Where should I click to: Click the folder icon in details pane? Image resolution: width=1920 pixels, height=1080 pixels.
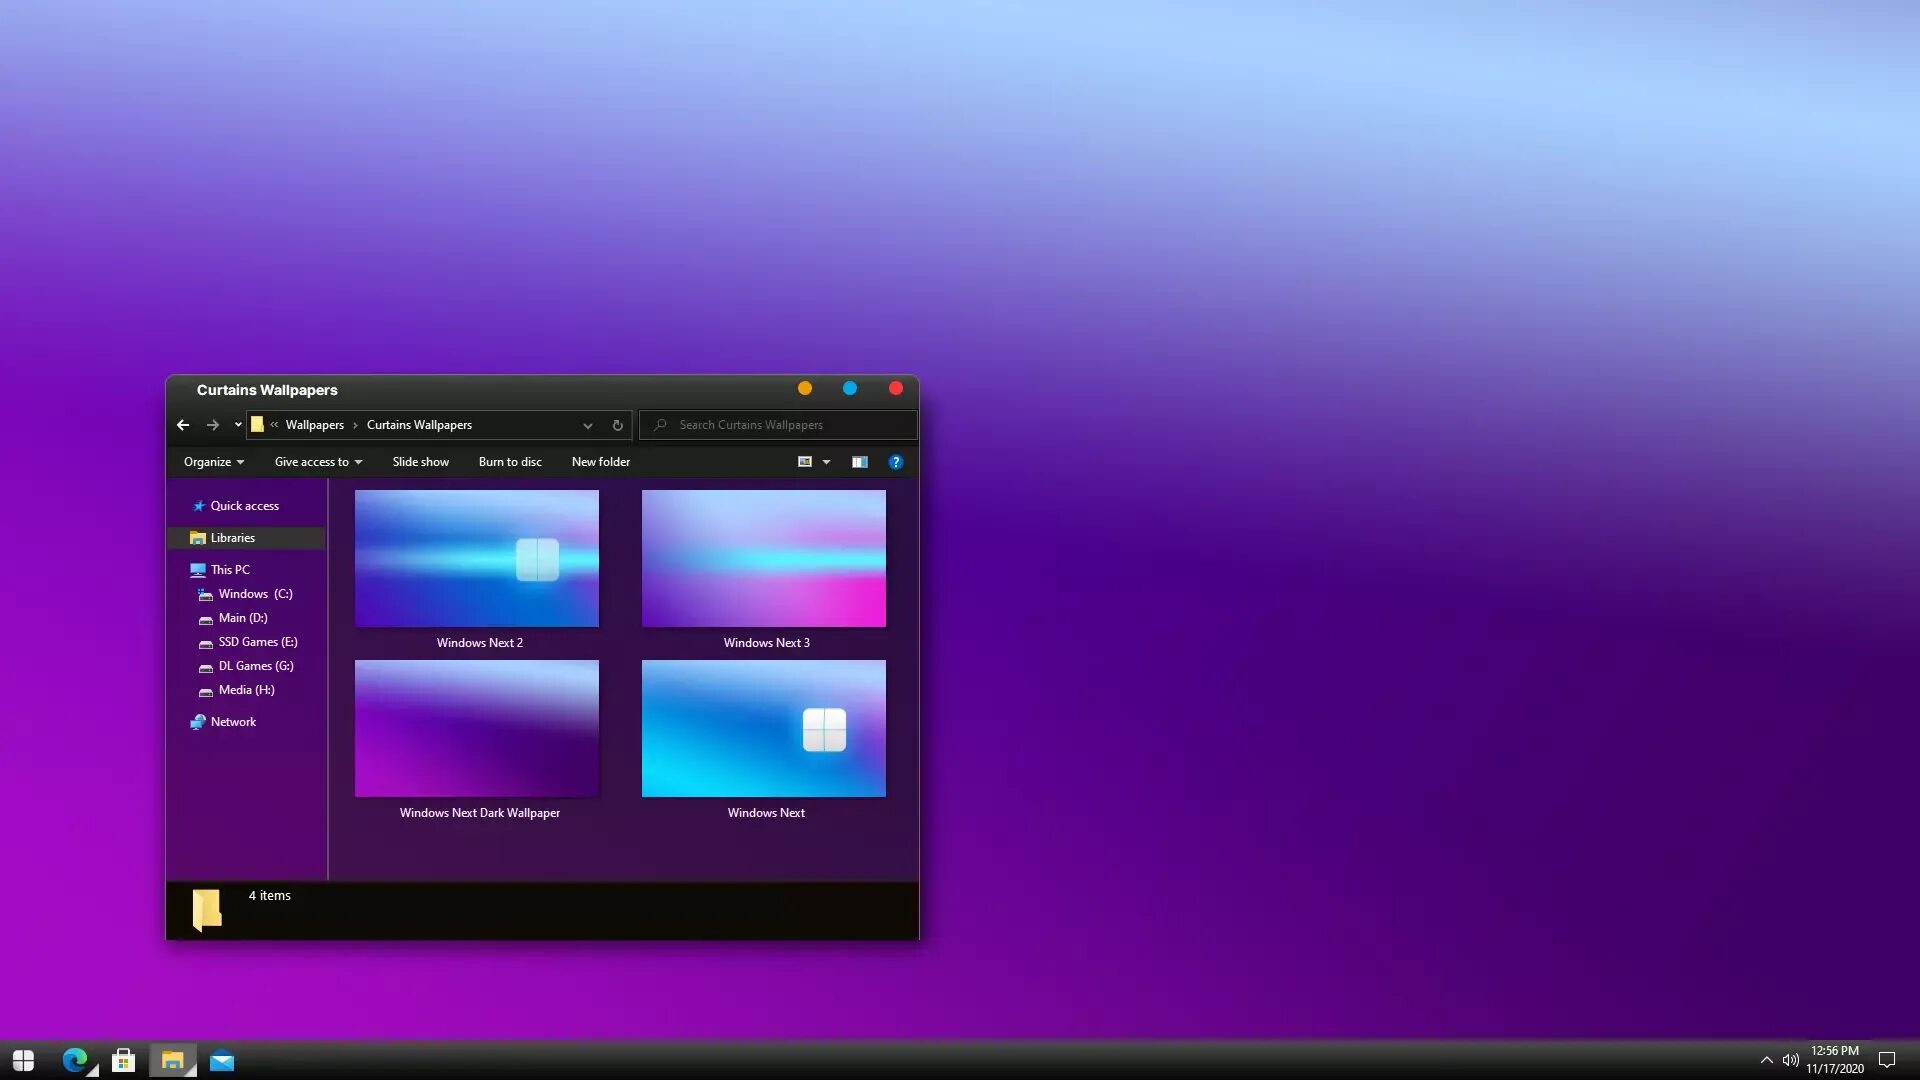(207, 910)
